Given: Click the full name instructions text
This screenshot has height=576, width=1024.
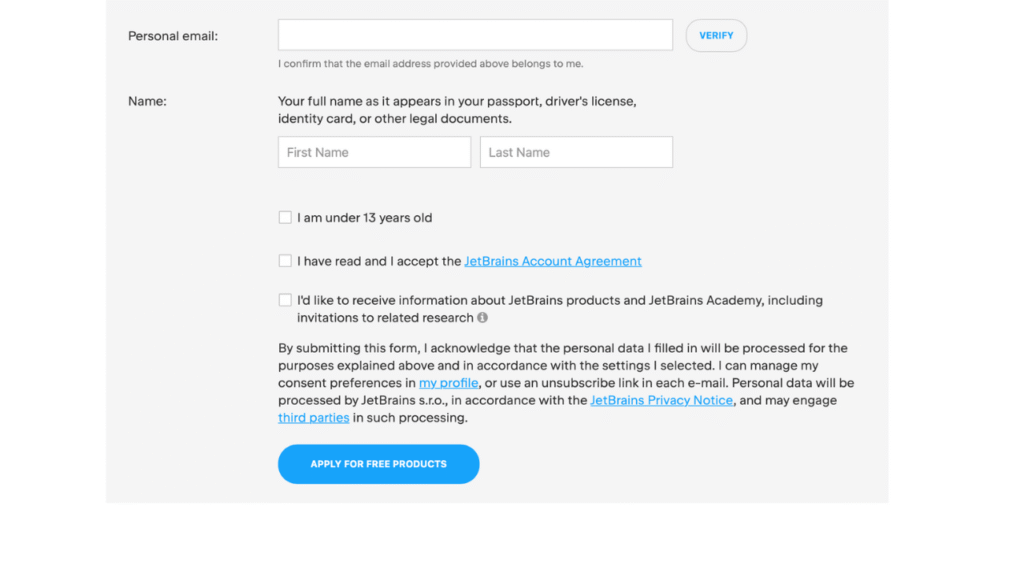Looking at the screenshot, I should tap(457, 110).
